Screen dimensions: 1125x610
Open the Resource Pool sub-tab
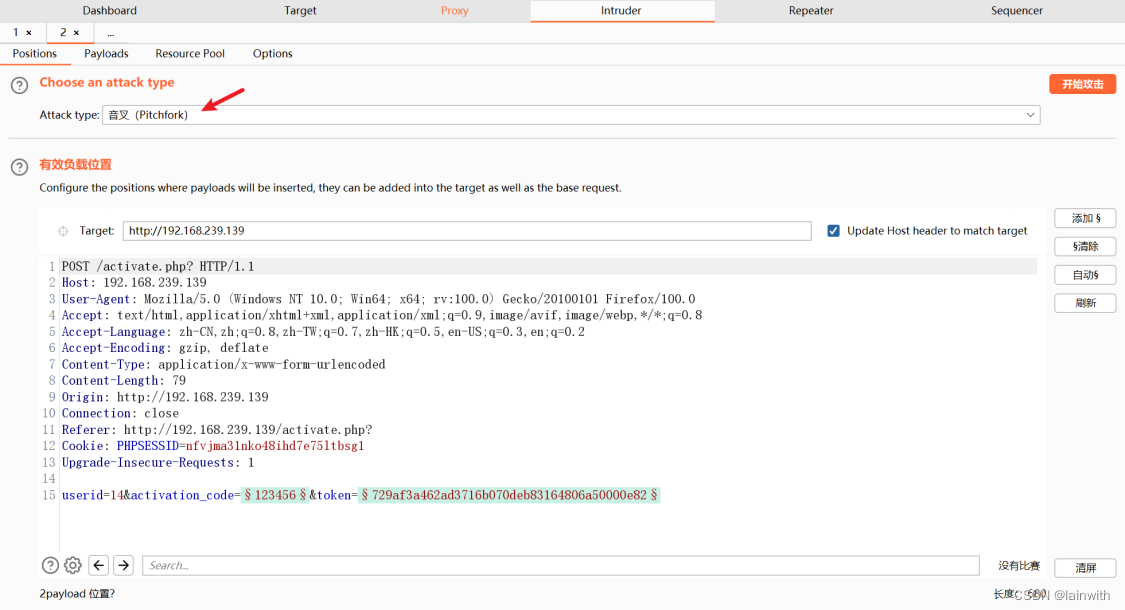190,54
